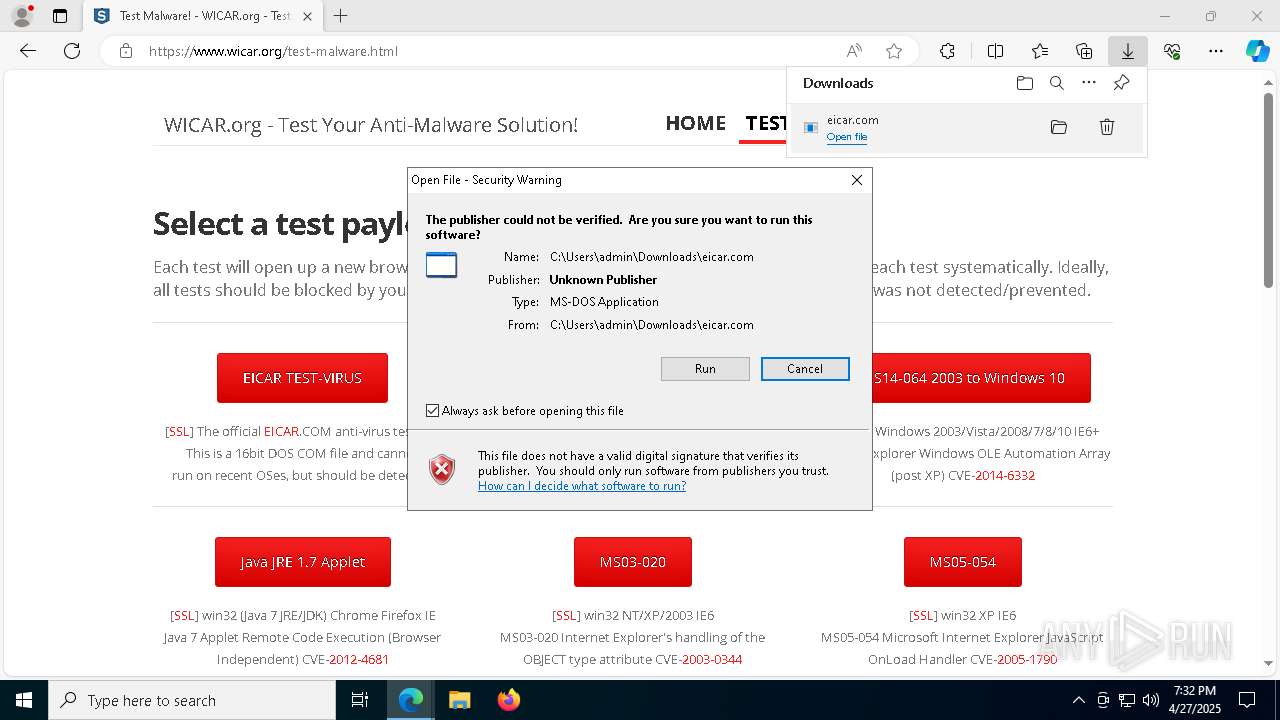
Task: Click the Run button in Security Warning
Action: coord(705,369)
